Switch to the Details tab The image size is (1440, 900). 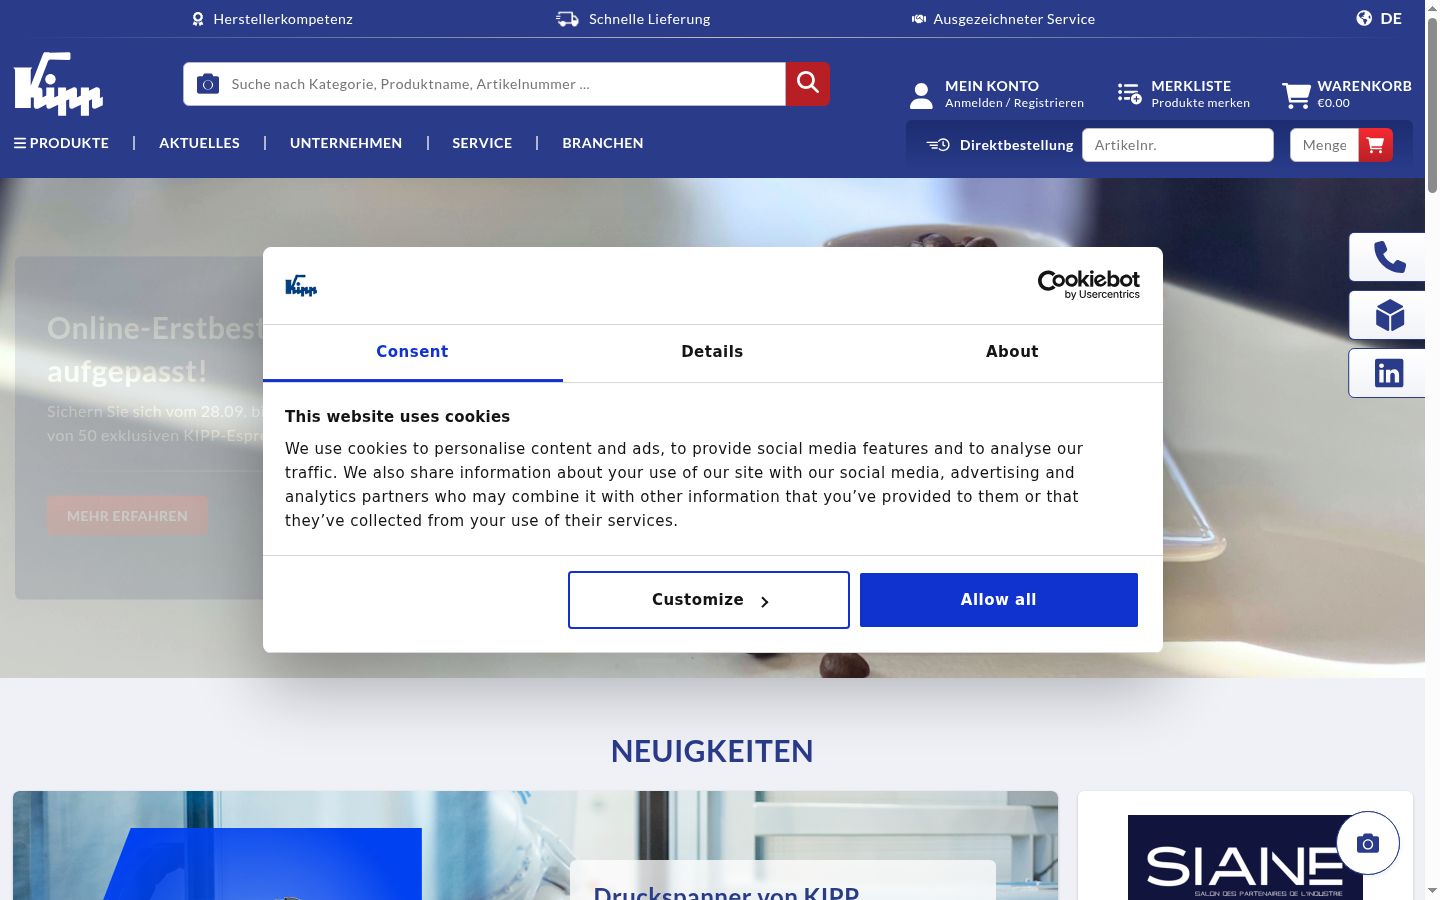[x=712, y=352]
